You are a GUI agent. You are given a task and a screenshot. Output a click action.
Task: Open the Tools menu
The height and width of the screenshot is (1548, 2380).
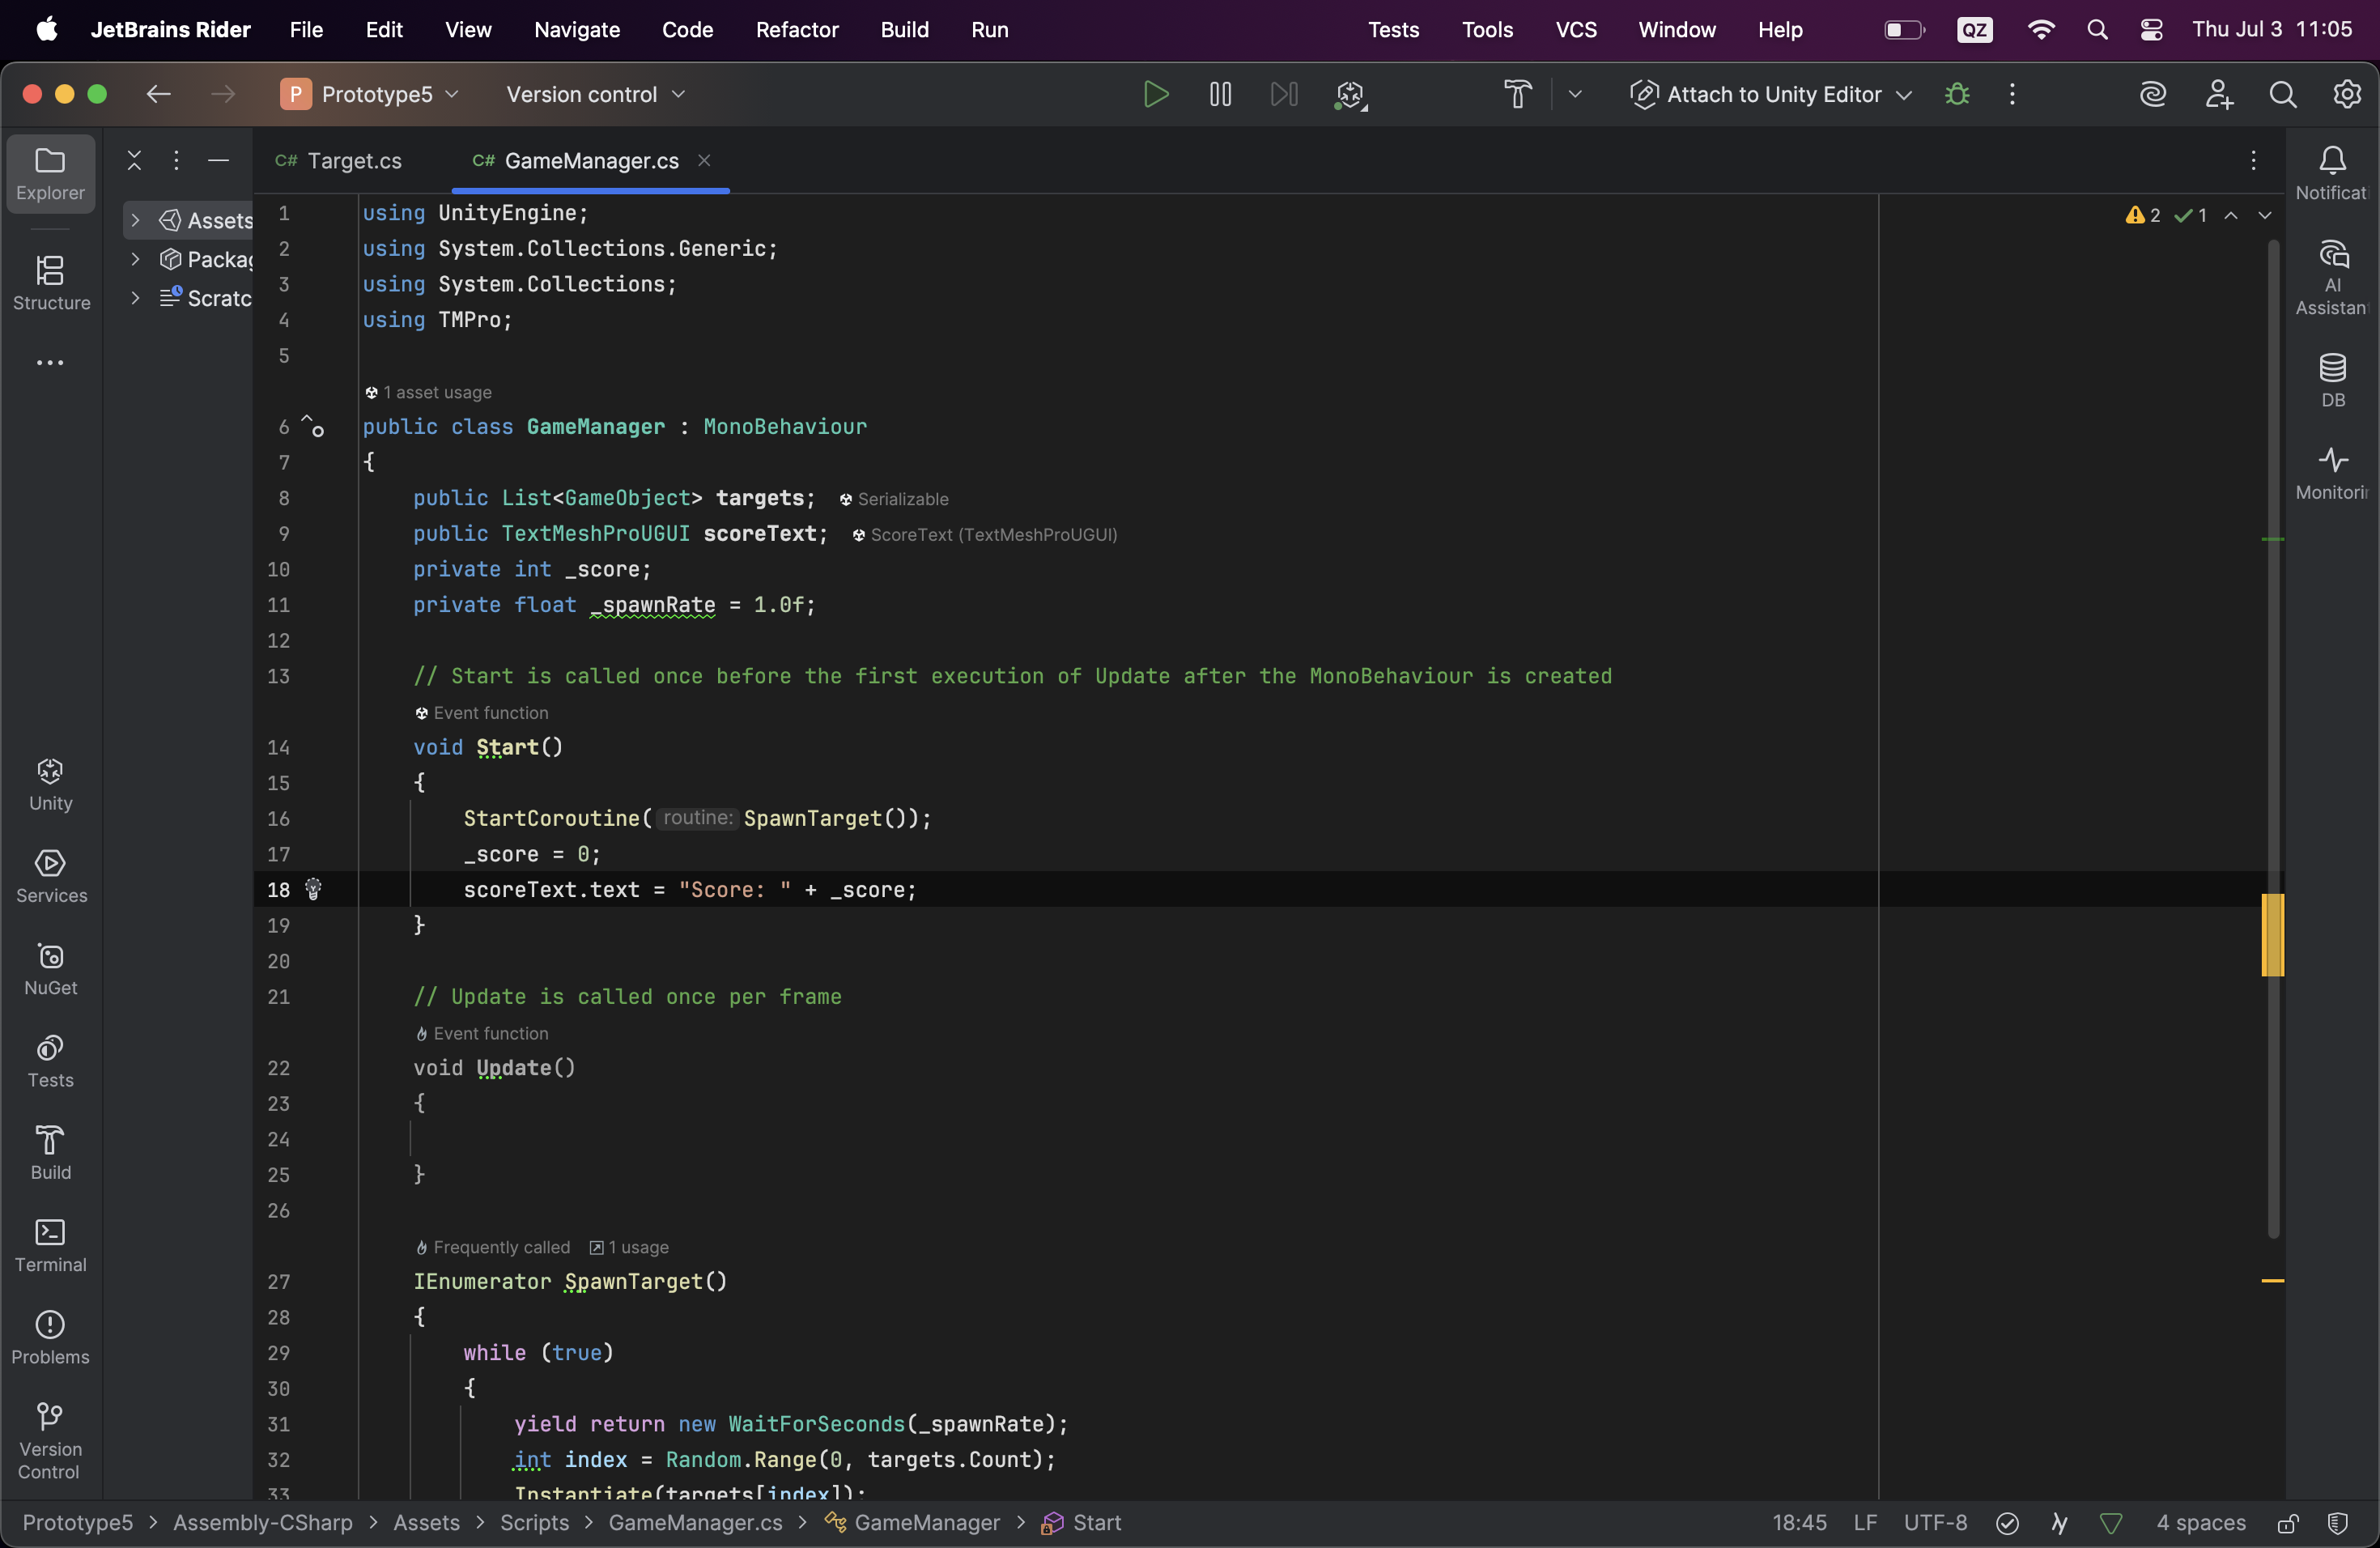1487,30
